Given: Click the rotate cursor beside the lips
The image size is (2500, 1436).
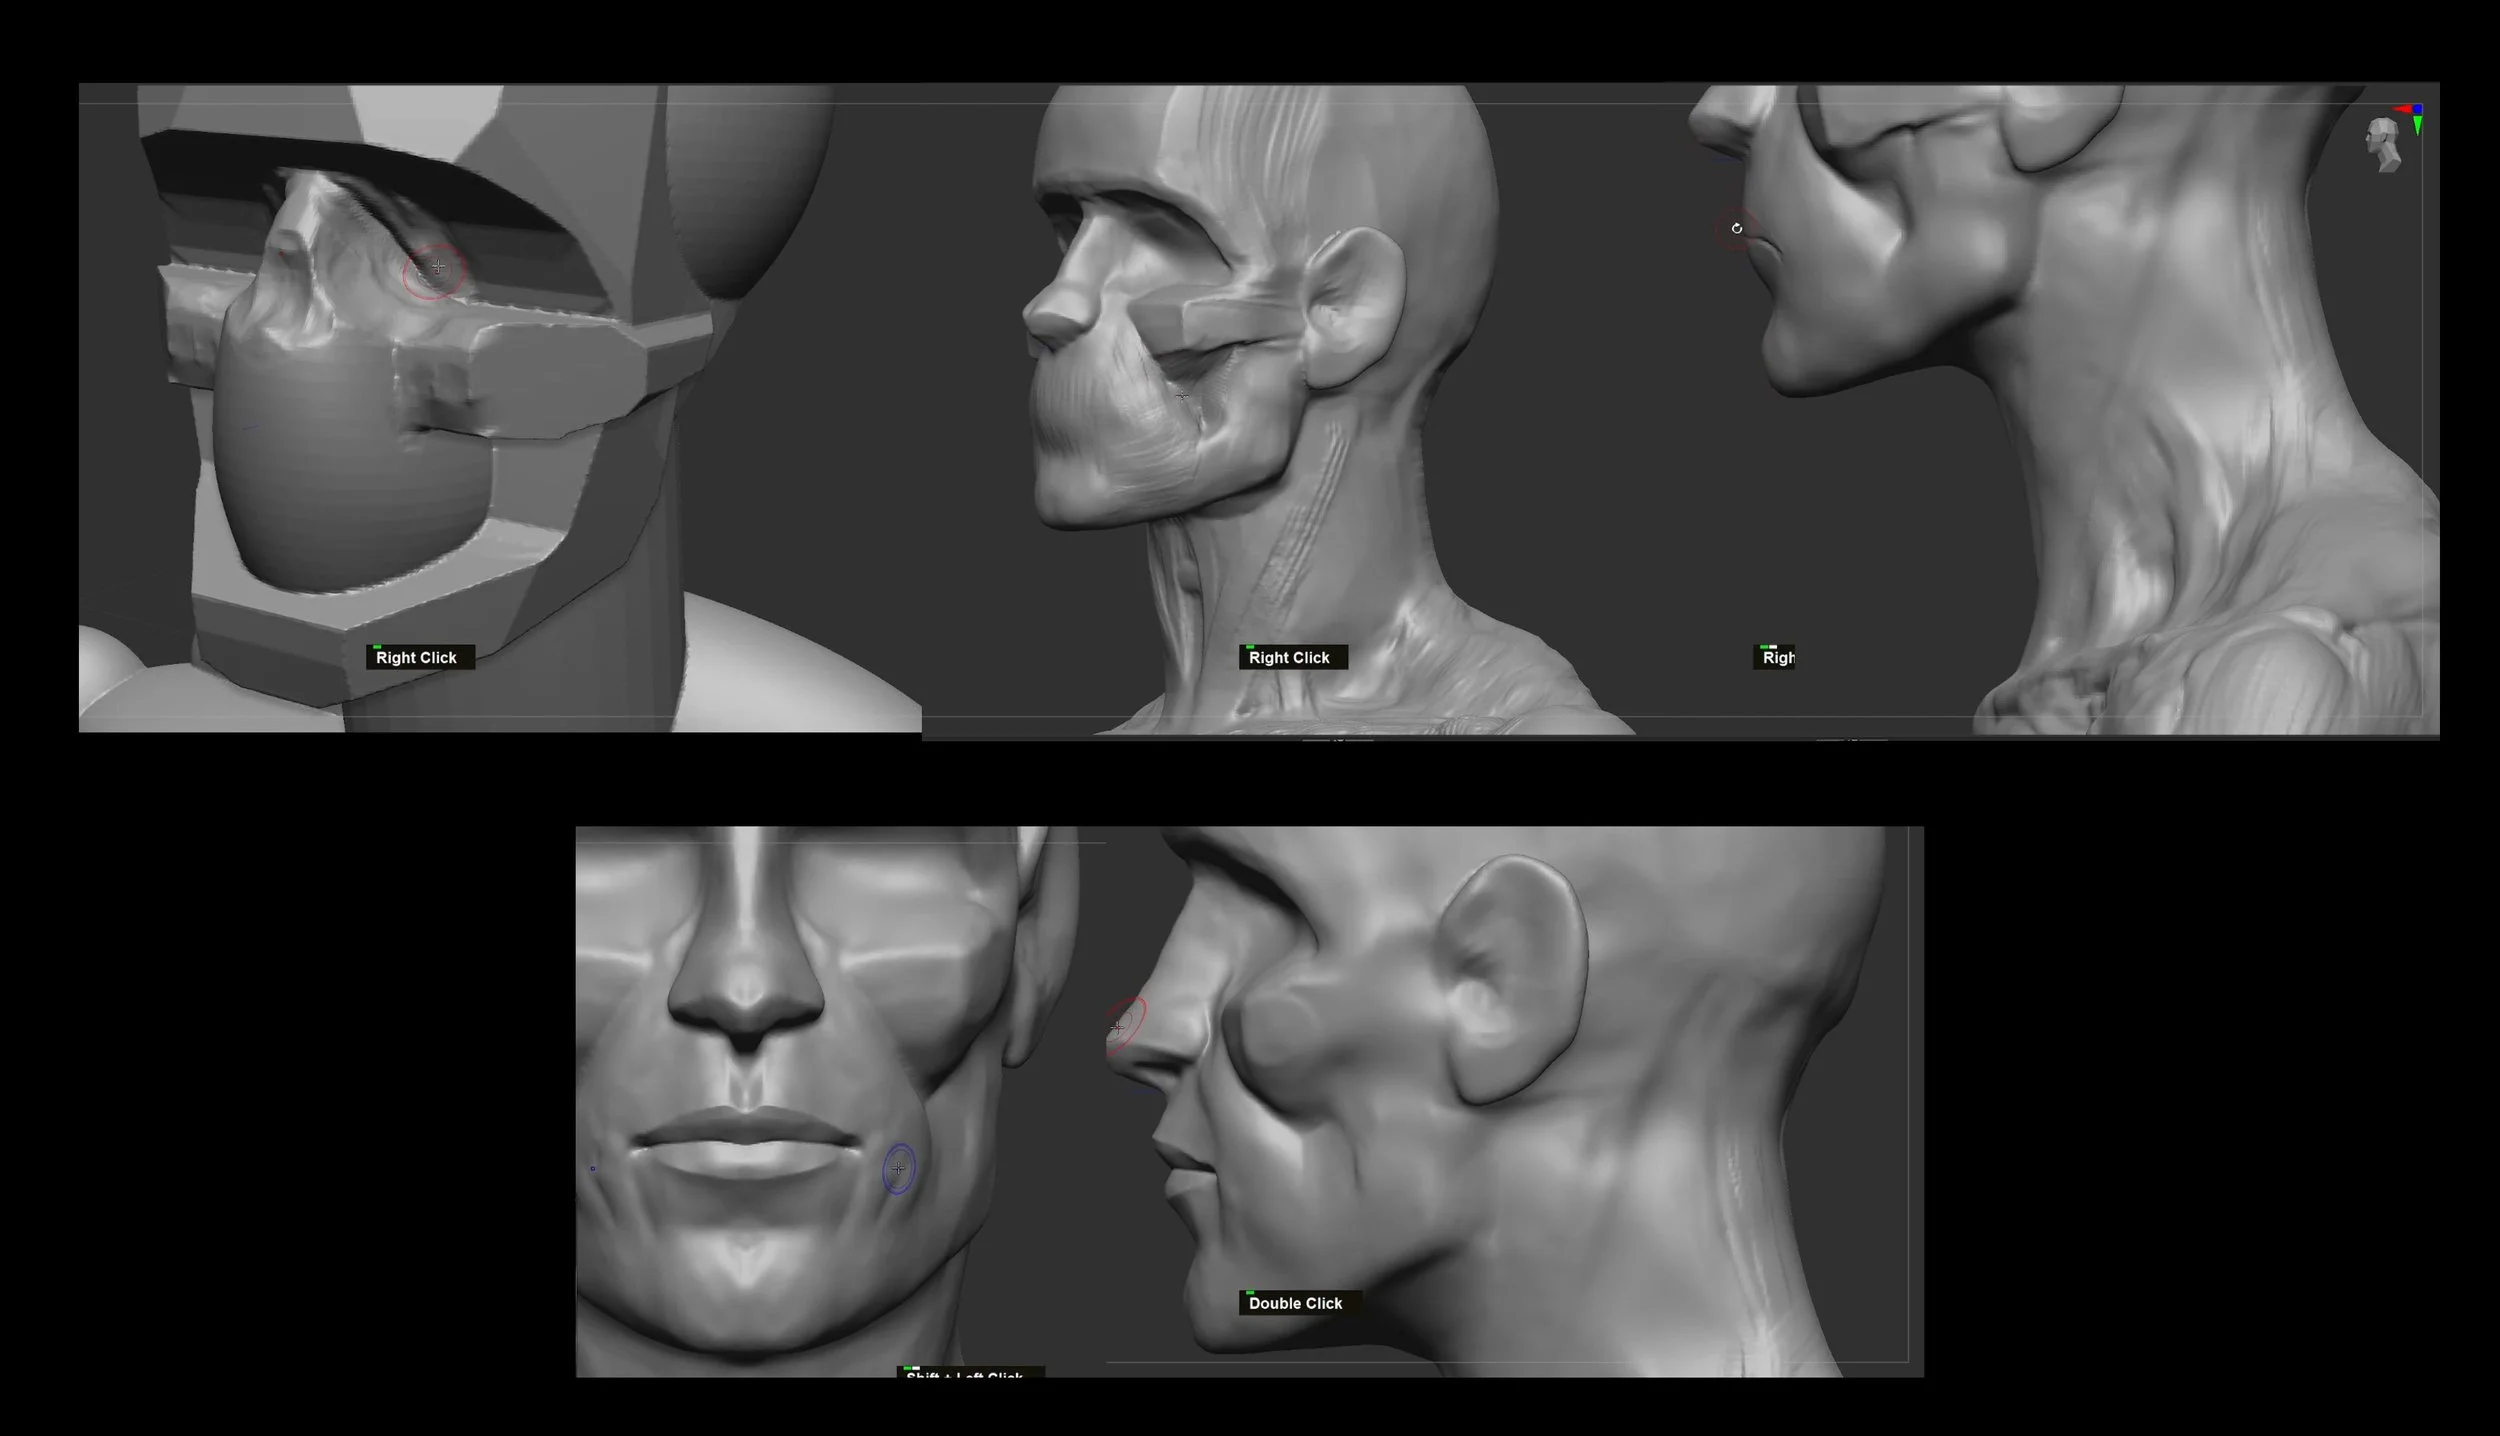Looking at the screenshot, I should (1737, 229).
